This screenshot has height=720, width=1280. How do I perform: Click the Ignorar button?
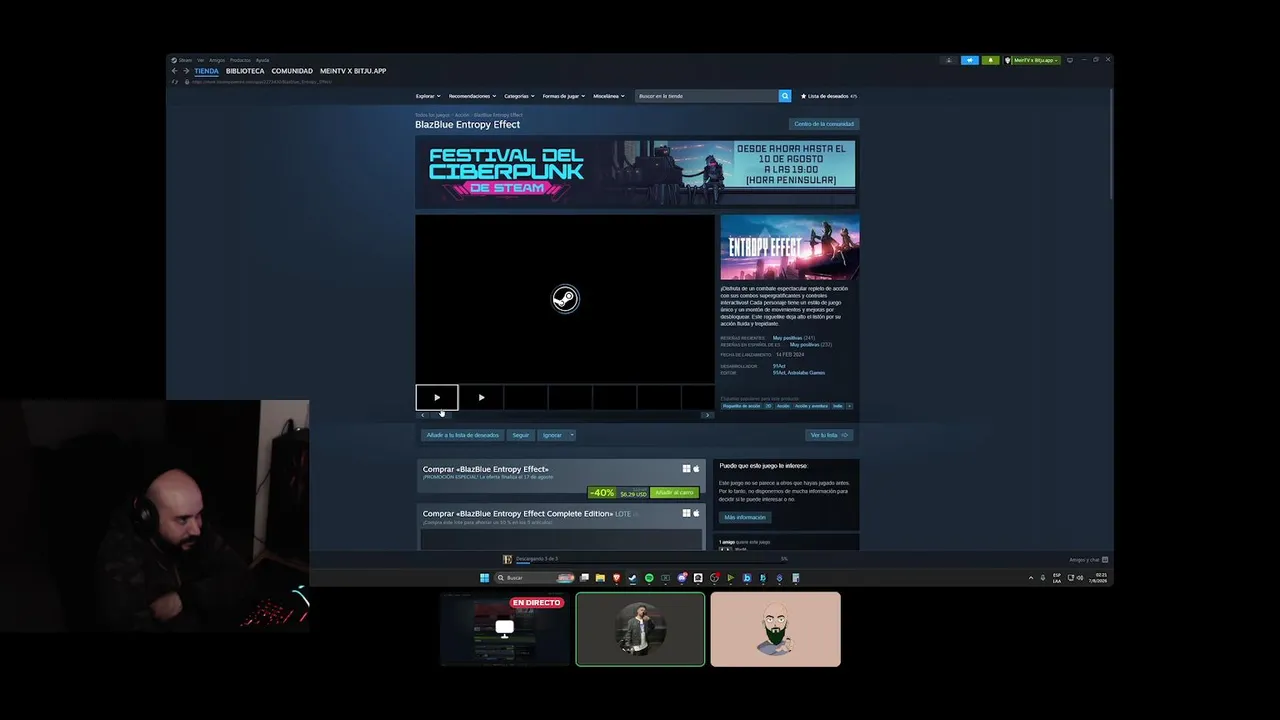[552, 435]
